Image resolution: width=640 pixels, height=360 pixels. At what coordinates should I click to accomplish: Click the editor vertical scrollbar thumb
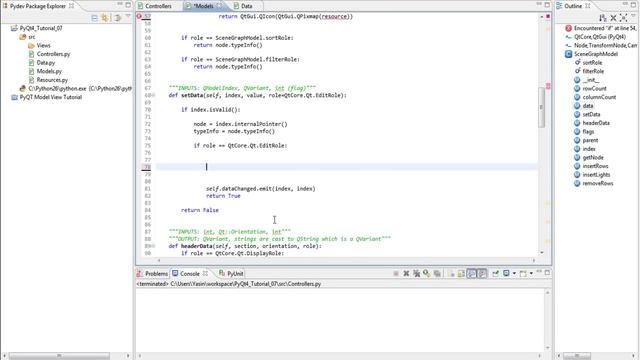point(541,107)
